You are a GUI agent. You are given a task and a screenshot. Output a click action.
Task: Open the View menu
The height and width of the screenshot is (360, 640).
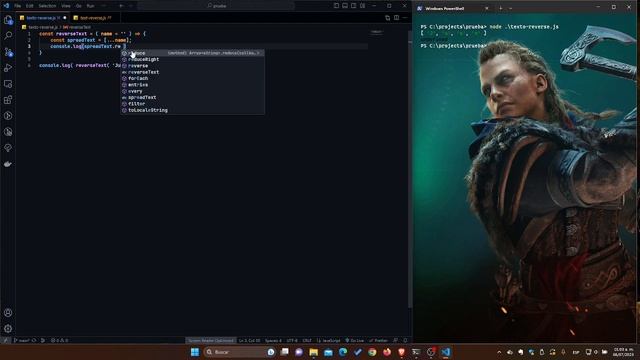(x=66, y=6)
